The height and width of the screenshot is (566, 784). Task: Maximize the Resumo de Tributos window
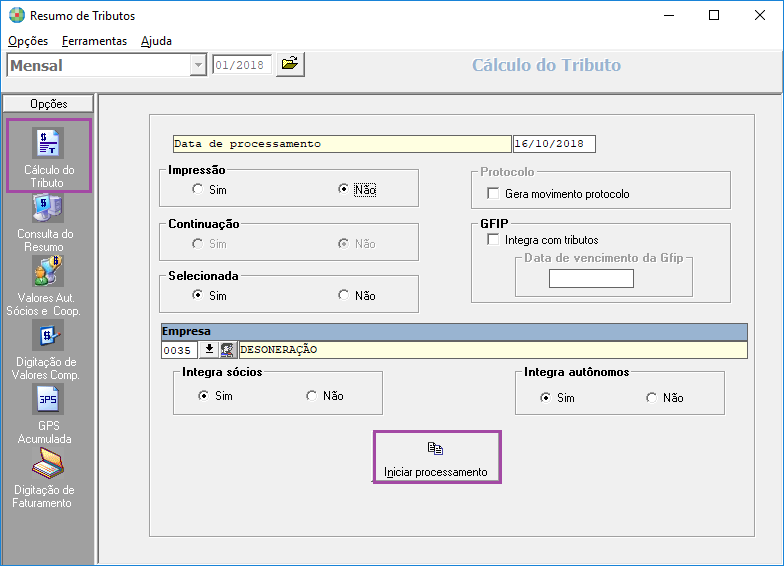(x=714, y=16)
